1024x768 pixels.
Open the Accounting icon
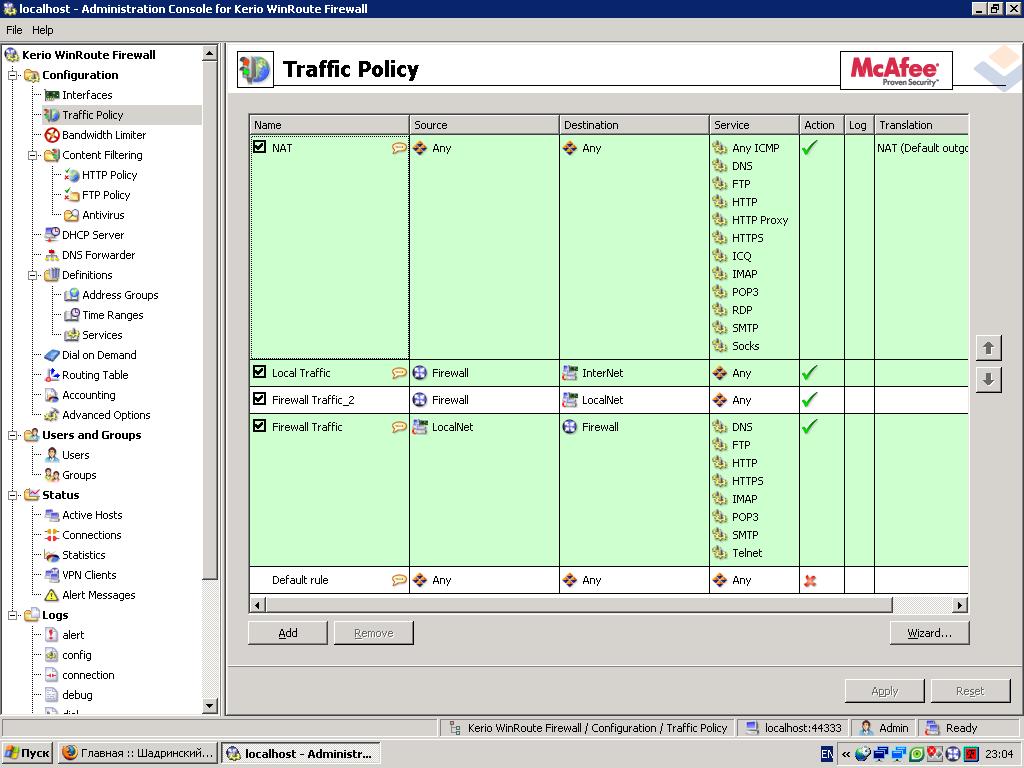pos(52,395)
